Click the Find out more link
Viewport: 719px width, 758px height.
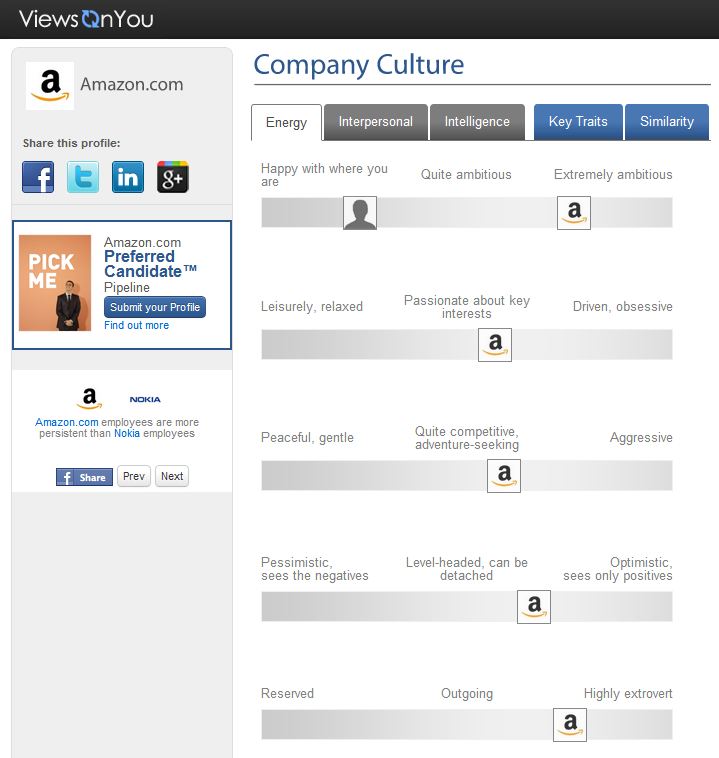(136, 325)
